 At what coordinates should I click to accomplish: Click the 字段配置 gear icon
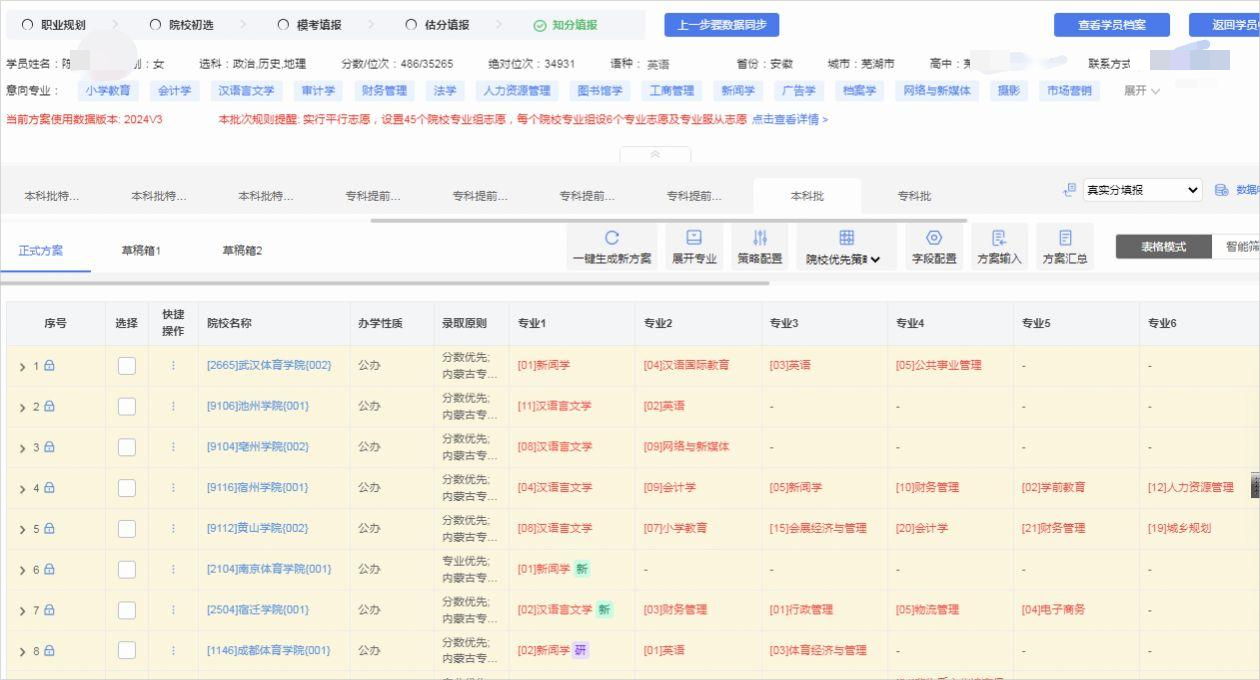934,237
